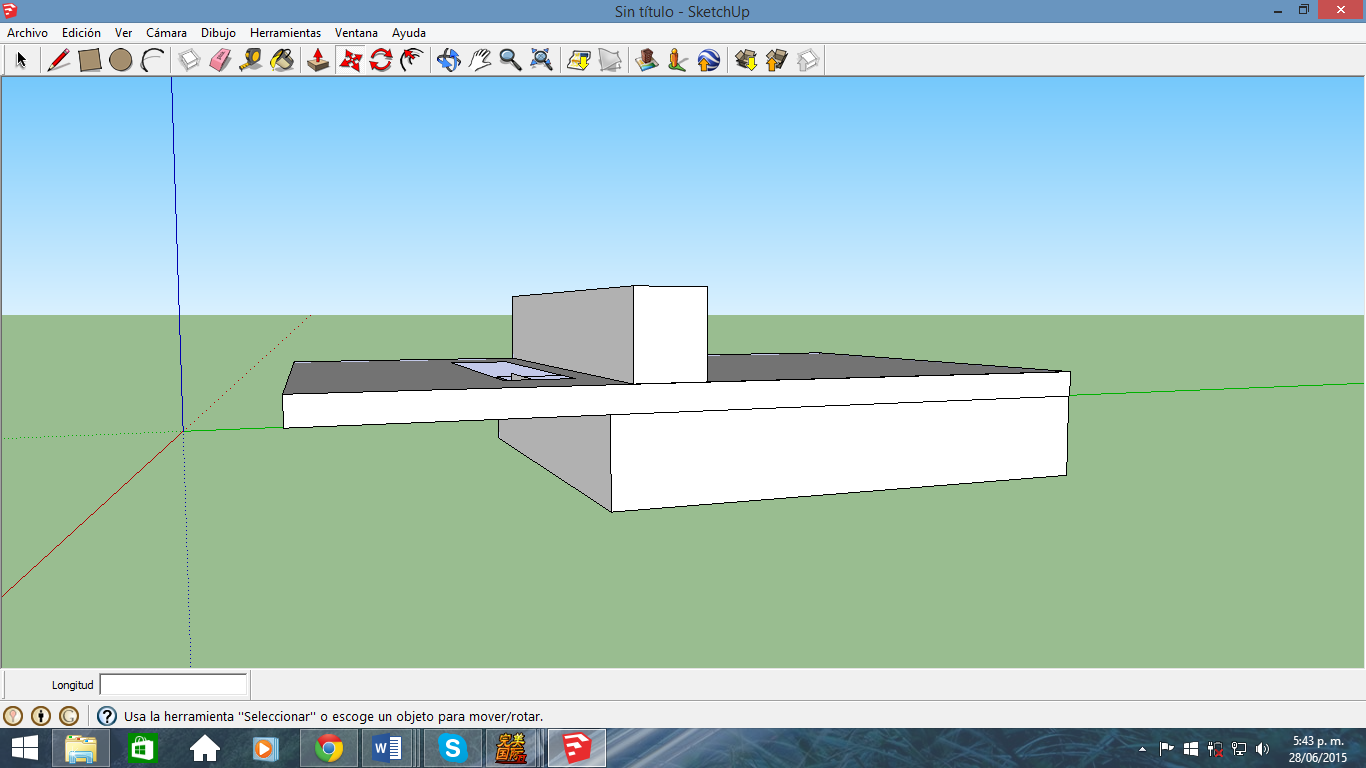Click Share Model upload icon
Image resolution: width=1366 pixels, height=768 pixels.
pos(777,60)
